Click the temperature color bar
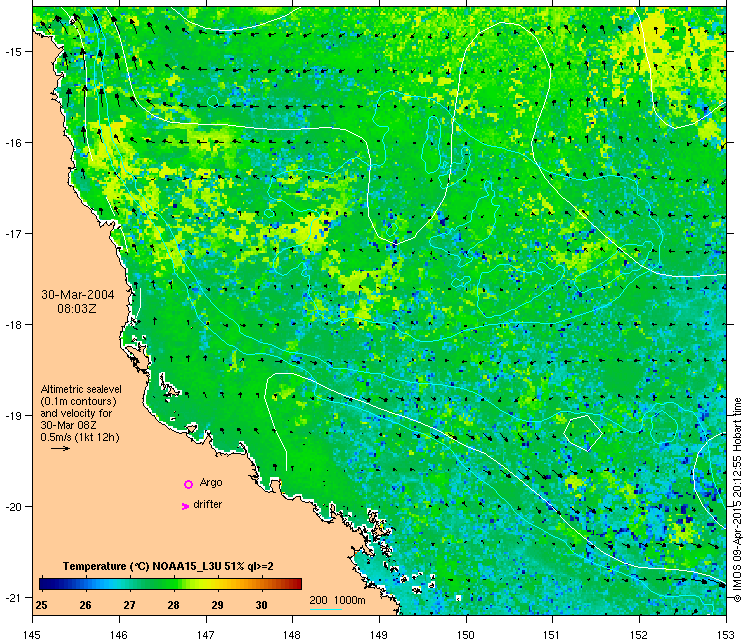 (x=171, y=584)
